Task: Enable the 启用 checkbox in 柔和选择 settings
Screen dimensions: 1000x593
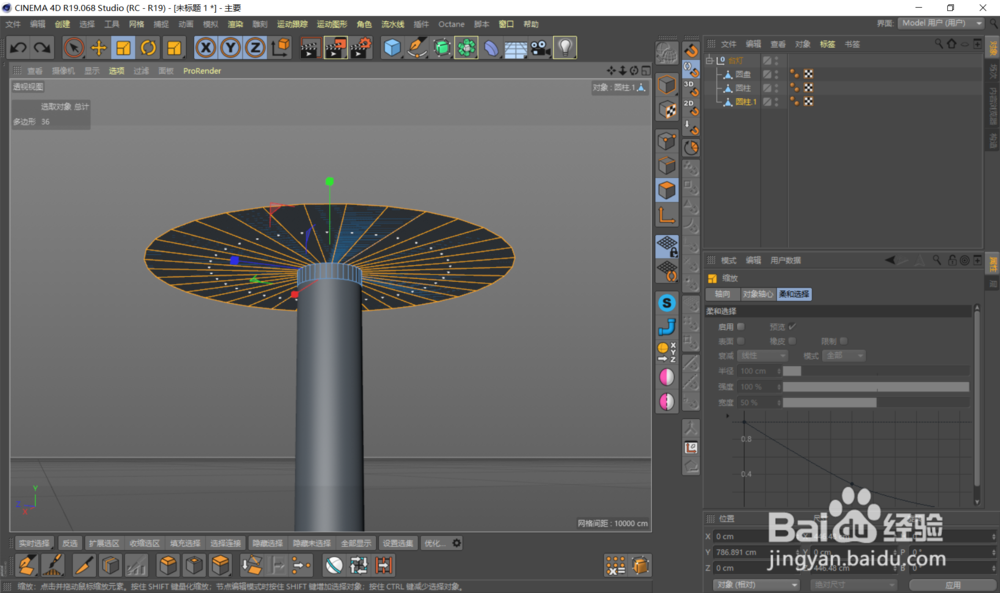Action: pos(740,327)
